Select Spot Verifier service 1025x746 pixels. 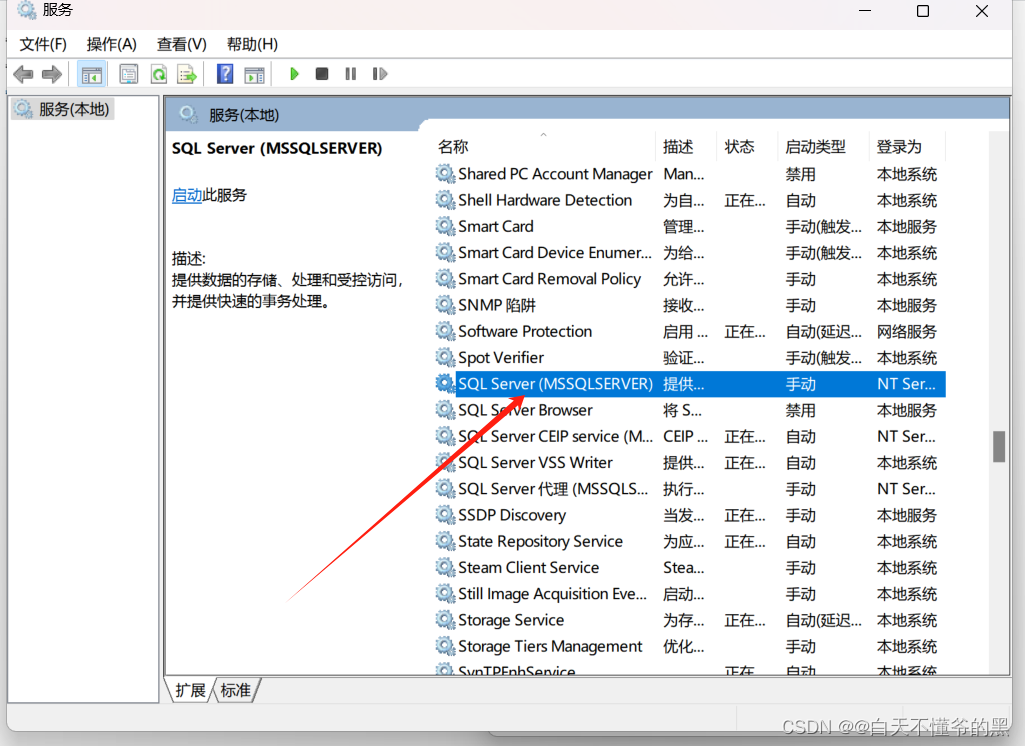tap(690, 358)
